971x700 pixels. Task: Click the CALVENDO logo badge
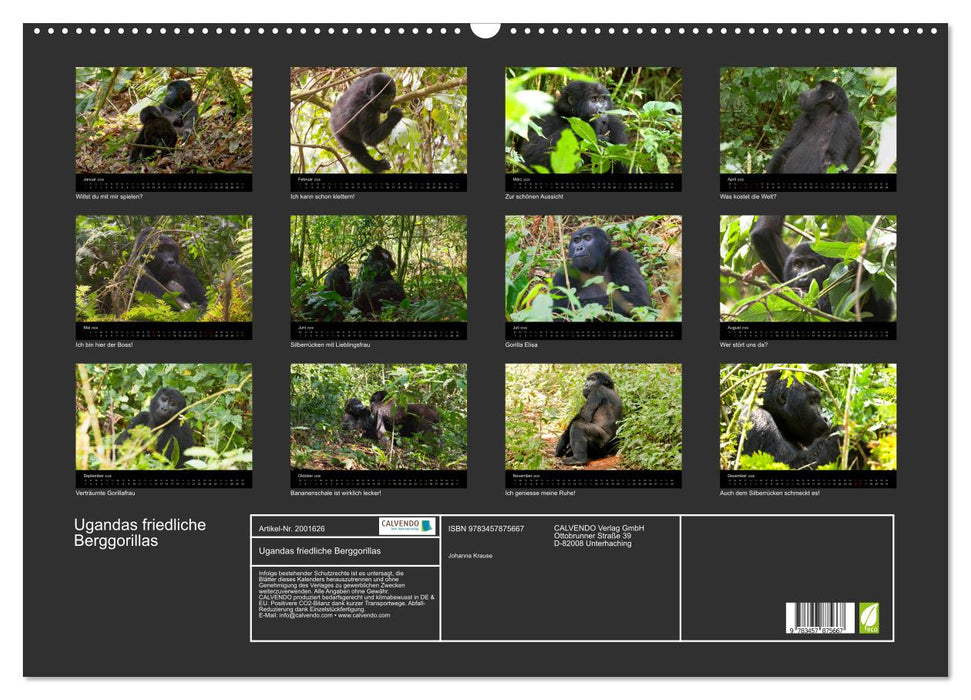pos(407,526)
